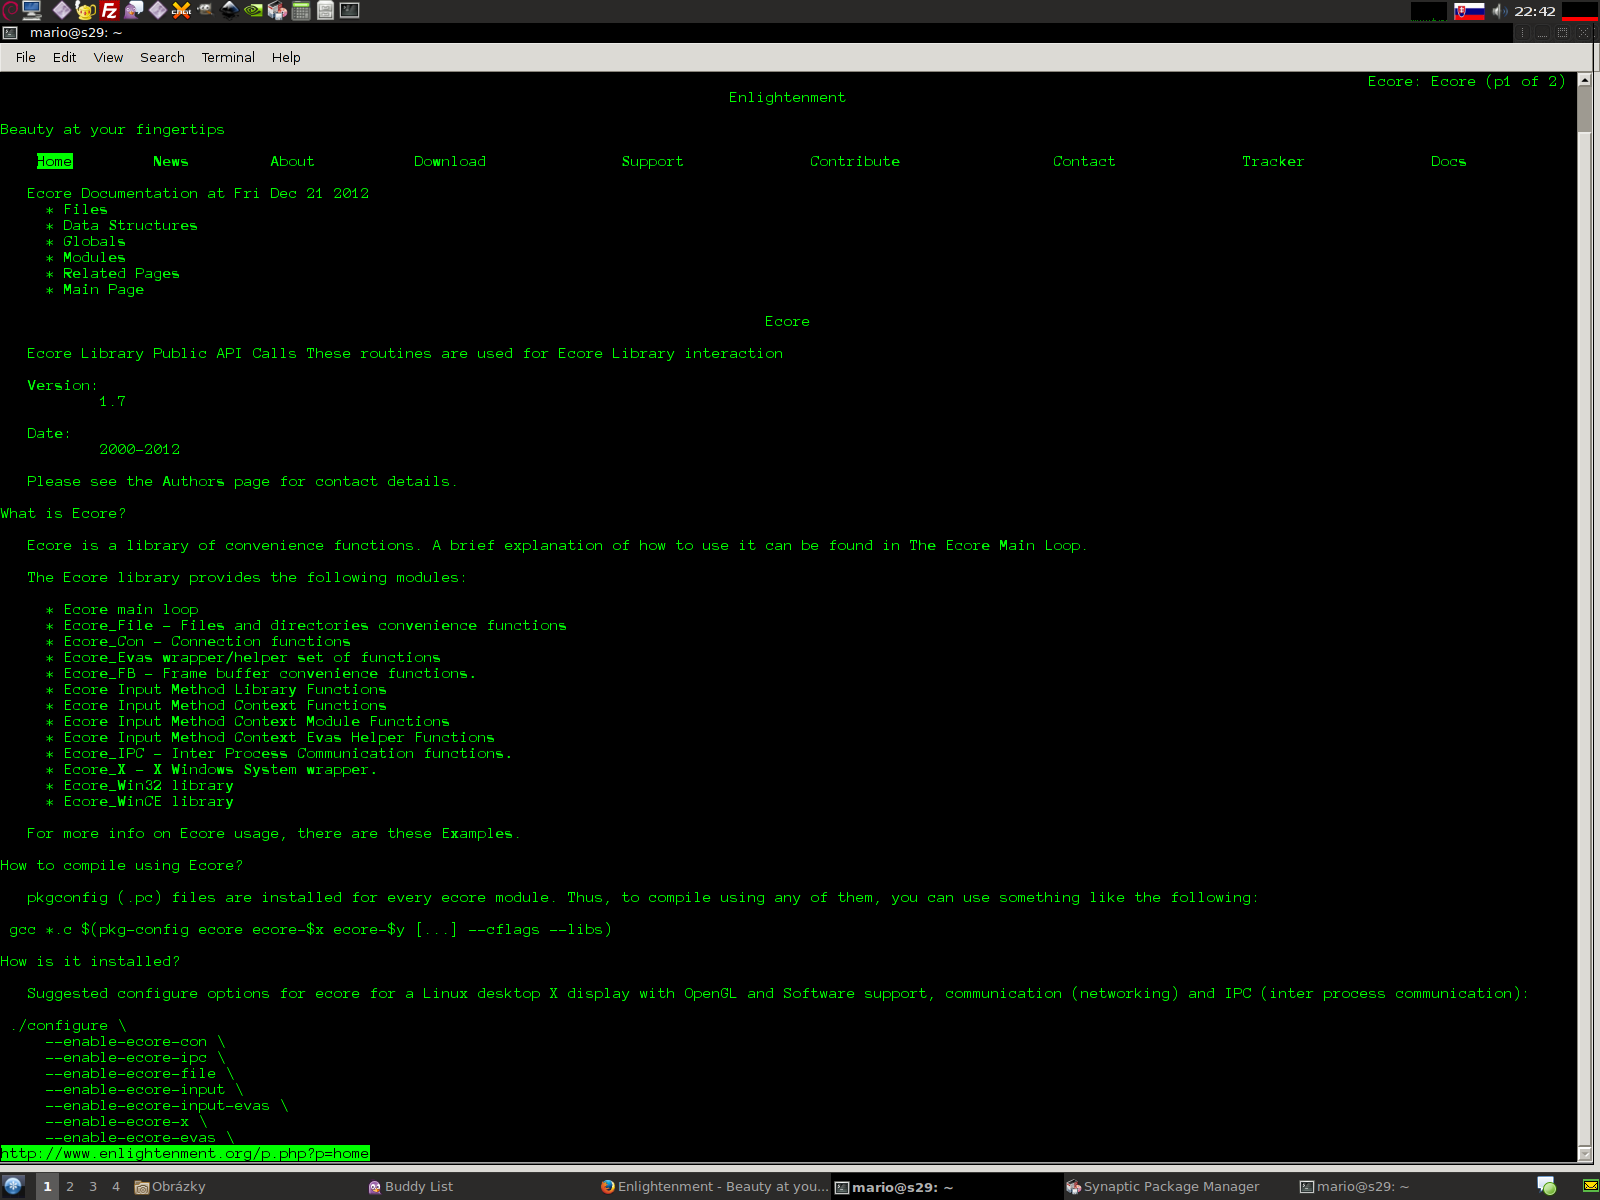Follow the Download link

[x=450, y=161]
